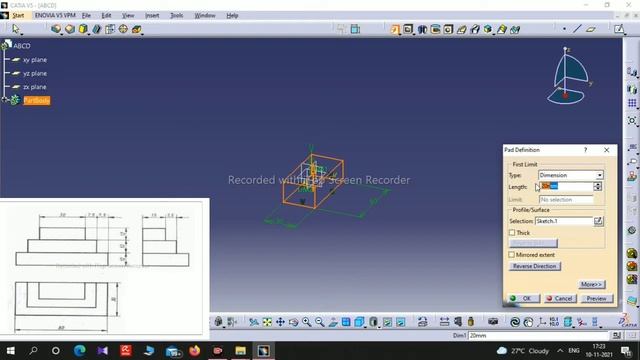Screen dimensions: 640x360
Task: Select the xy plane in the tree
Action: pos(35,60)
